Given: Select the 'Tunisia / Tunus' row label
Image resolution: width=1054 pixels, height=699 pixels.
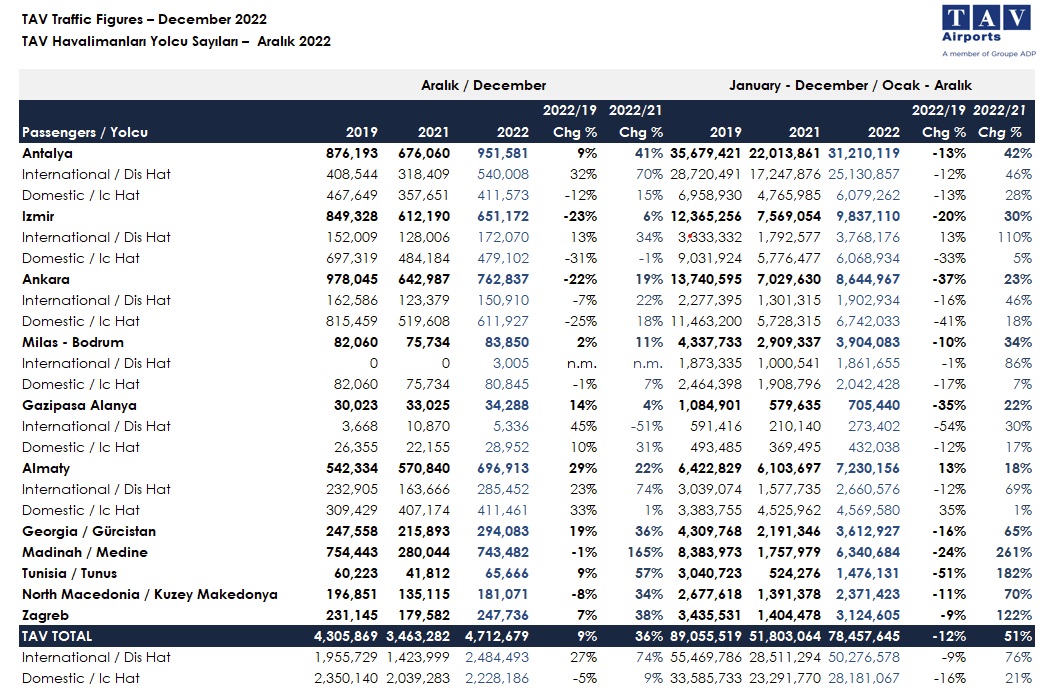Looking at the screenshot, I should pos(69,573).
